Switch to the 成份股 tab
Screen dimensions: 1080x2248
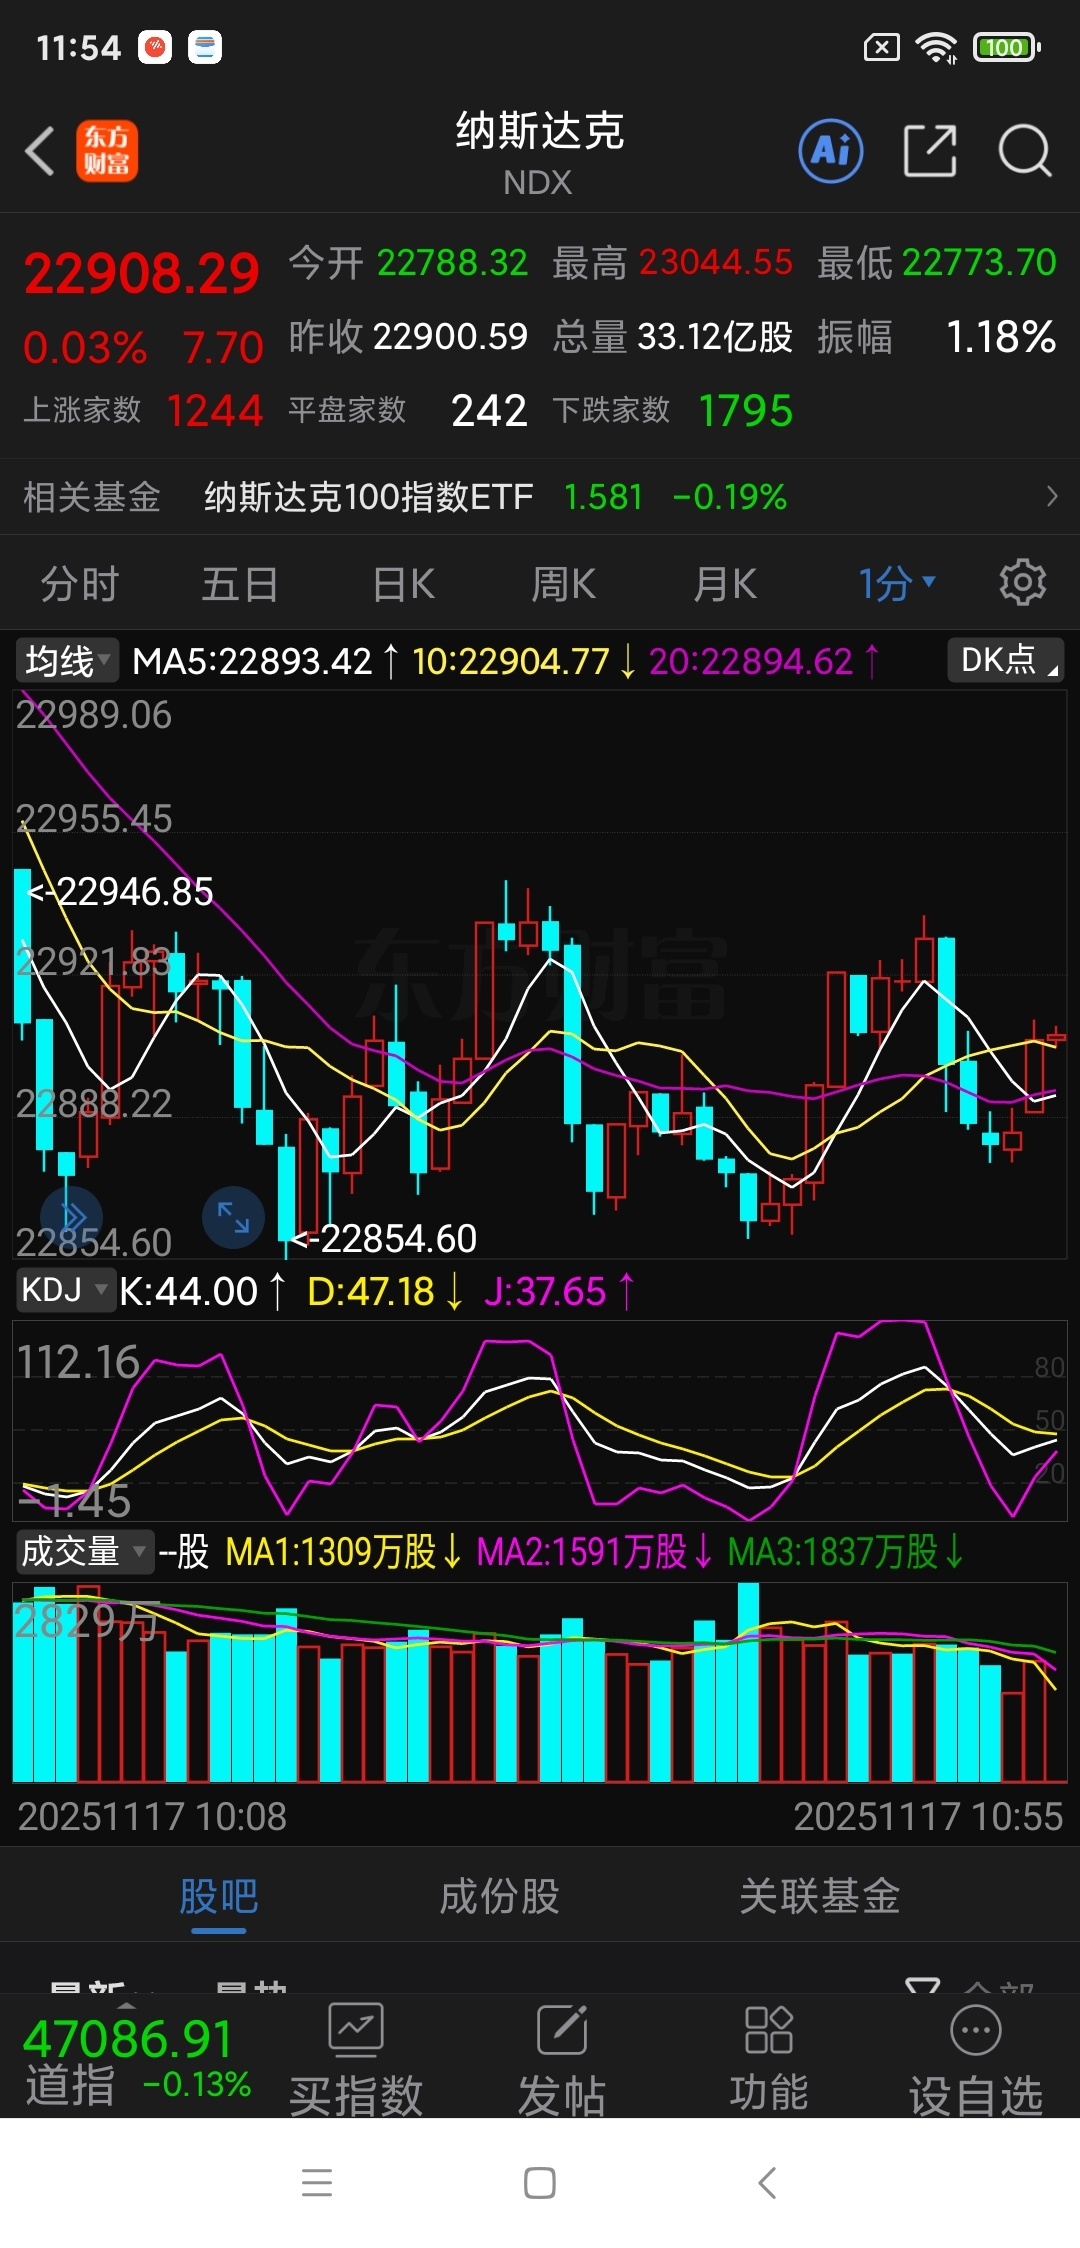point(499,1896)
